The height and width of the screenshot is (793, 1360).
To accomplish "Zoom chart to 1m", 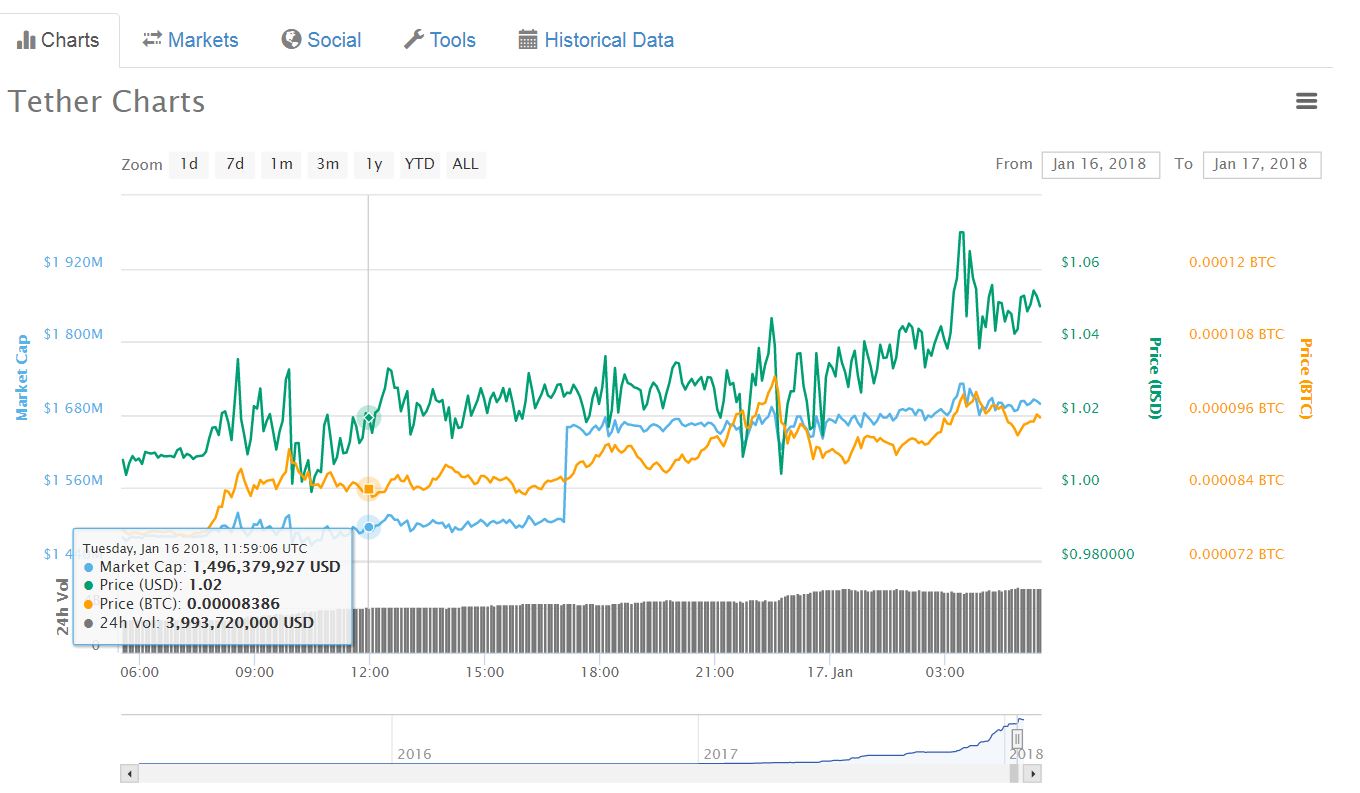I will [282, 164].
